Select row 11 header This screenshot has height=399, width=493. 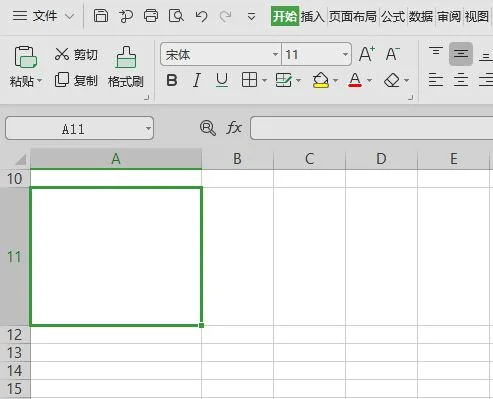tap(15, 257)
